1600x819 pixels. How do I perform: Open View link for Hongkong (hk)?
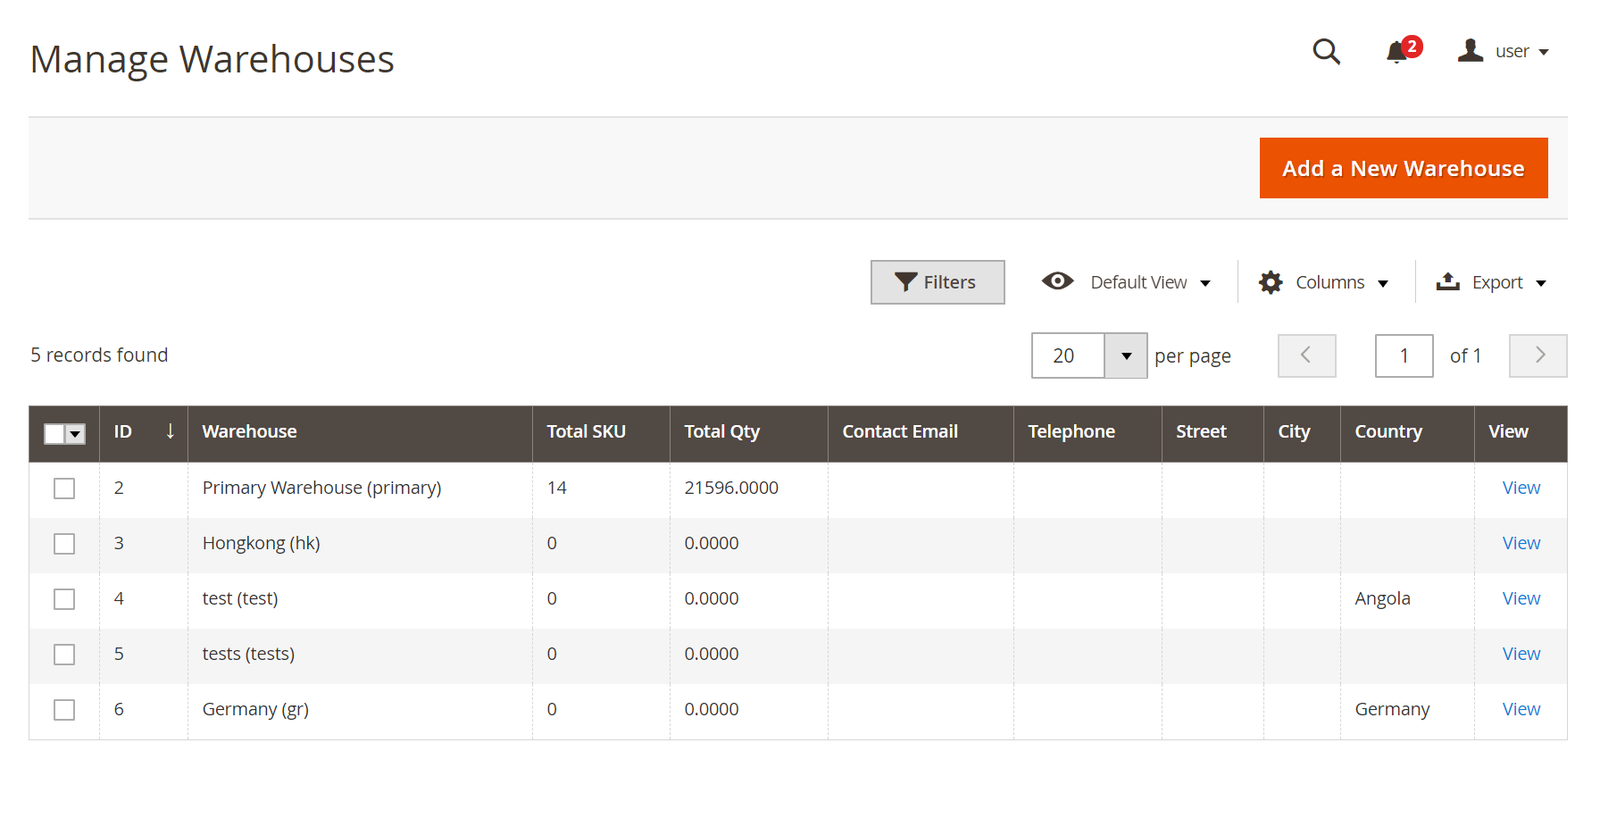click(x=1521, y=543)
